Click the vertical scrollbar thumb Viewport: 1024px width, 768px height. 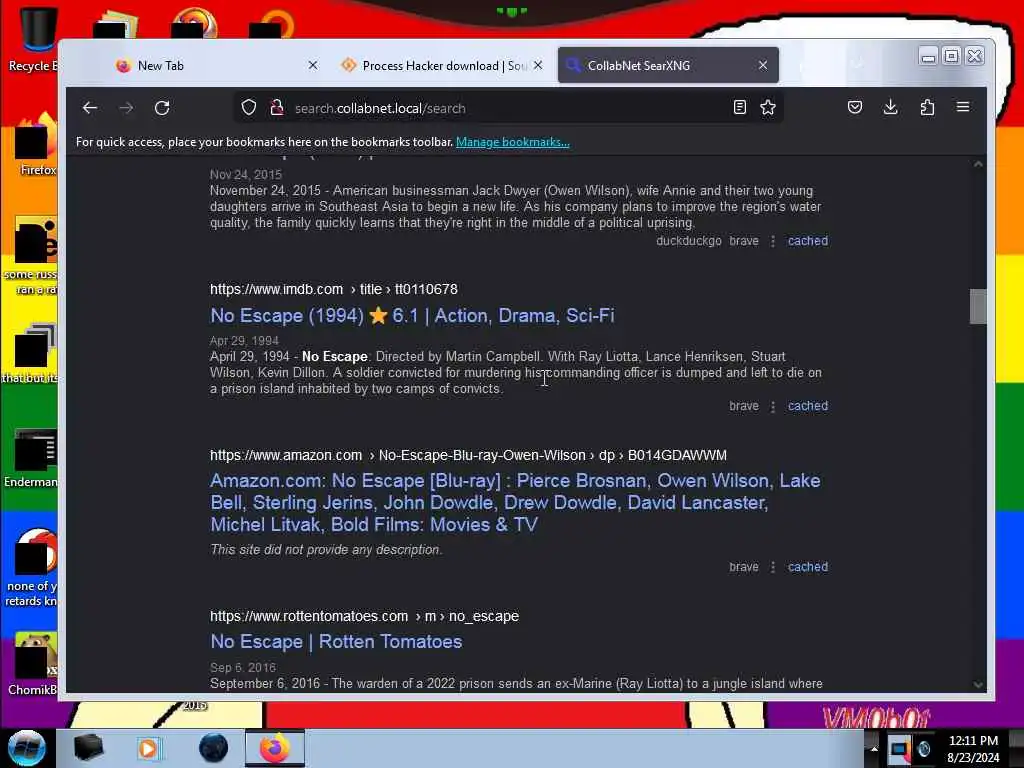point(978,306)
